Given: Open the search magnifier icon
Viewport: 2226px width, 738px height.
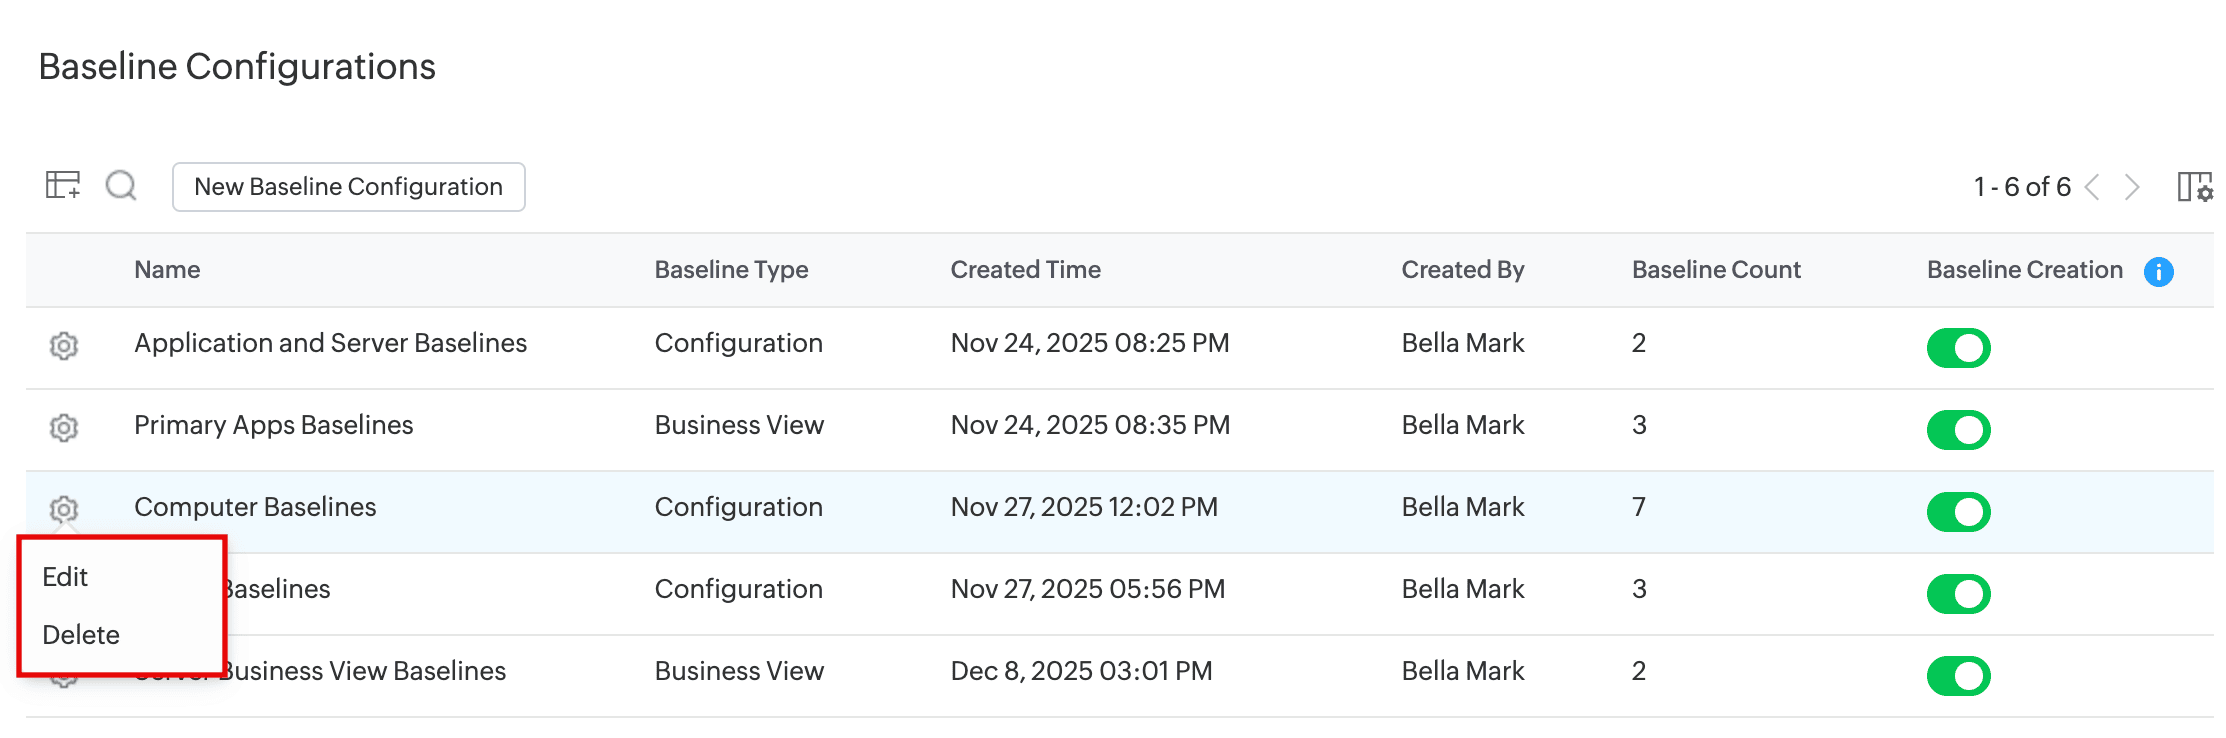Looking at the screenshot, I should pos(121,185).
